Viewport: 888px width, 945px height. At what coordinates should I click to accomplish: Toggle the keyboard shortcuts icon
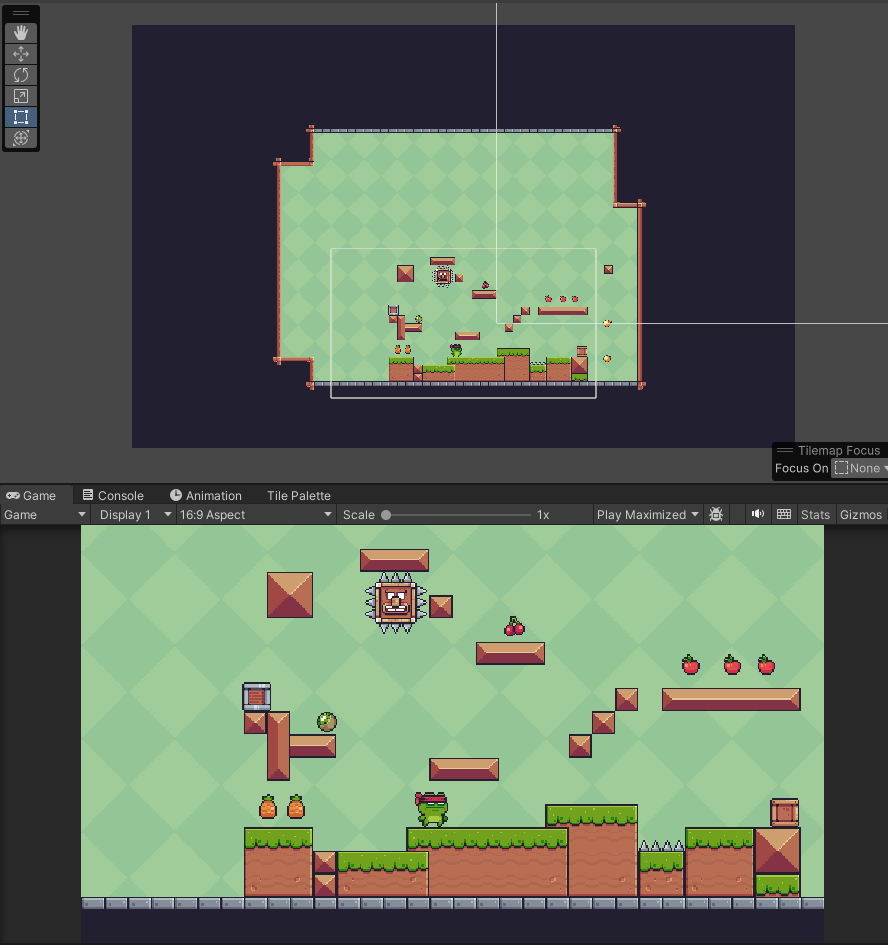click(784, 514)
